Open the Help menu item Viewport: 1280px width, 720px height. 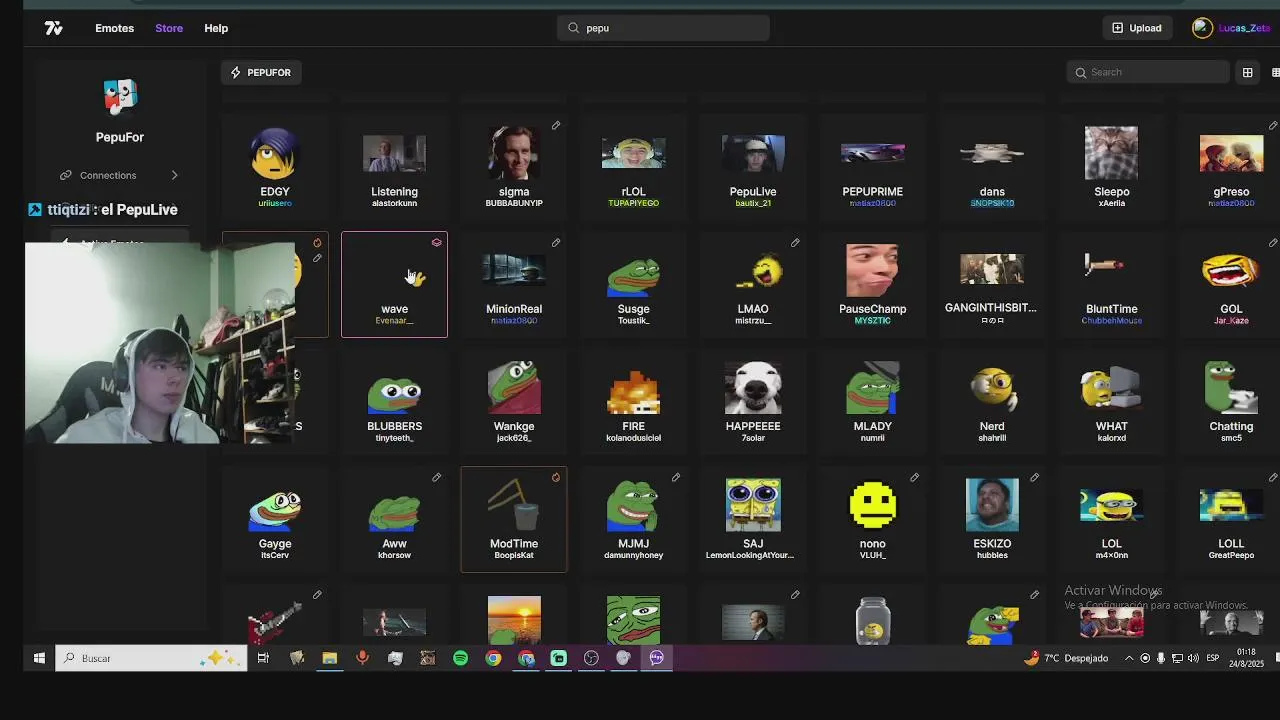(x=216, y=28)
